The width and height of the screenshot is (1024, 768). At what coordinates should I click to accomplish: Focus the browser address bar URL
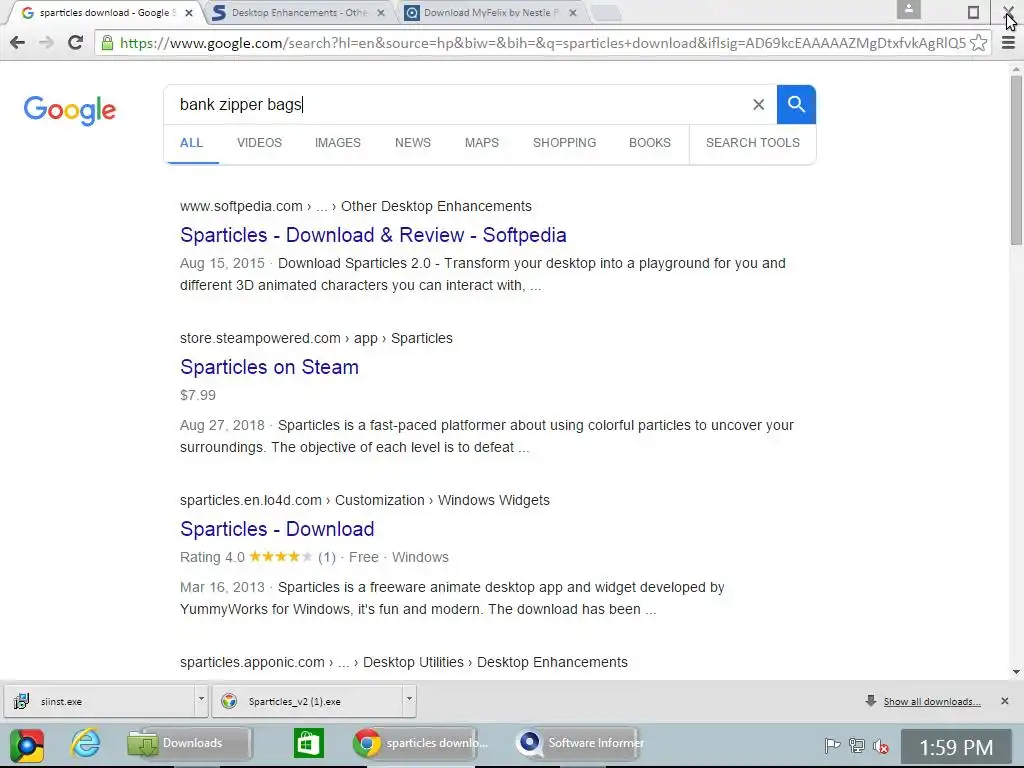pos(542,43)
